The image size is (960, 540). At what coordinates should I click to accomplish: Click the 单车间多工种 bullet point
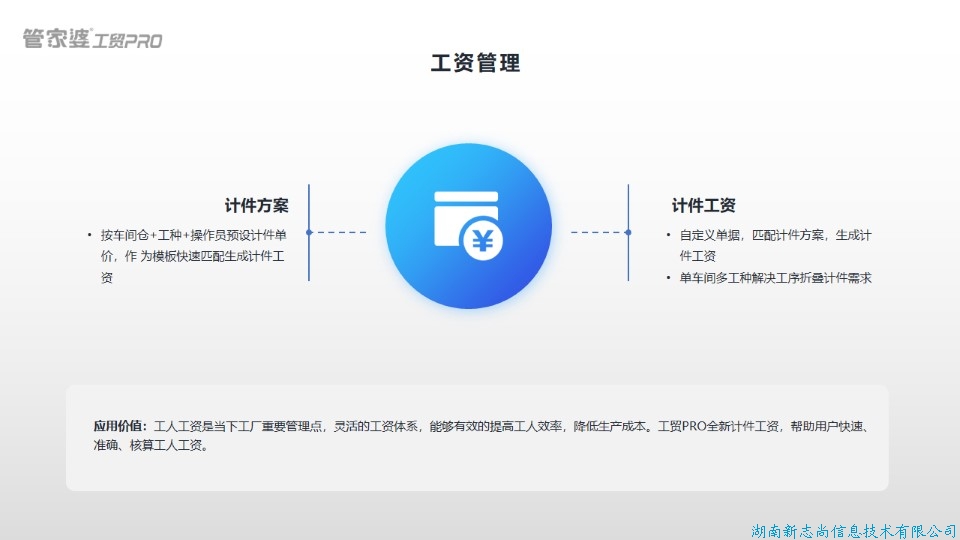pos(775,278)
